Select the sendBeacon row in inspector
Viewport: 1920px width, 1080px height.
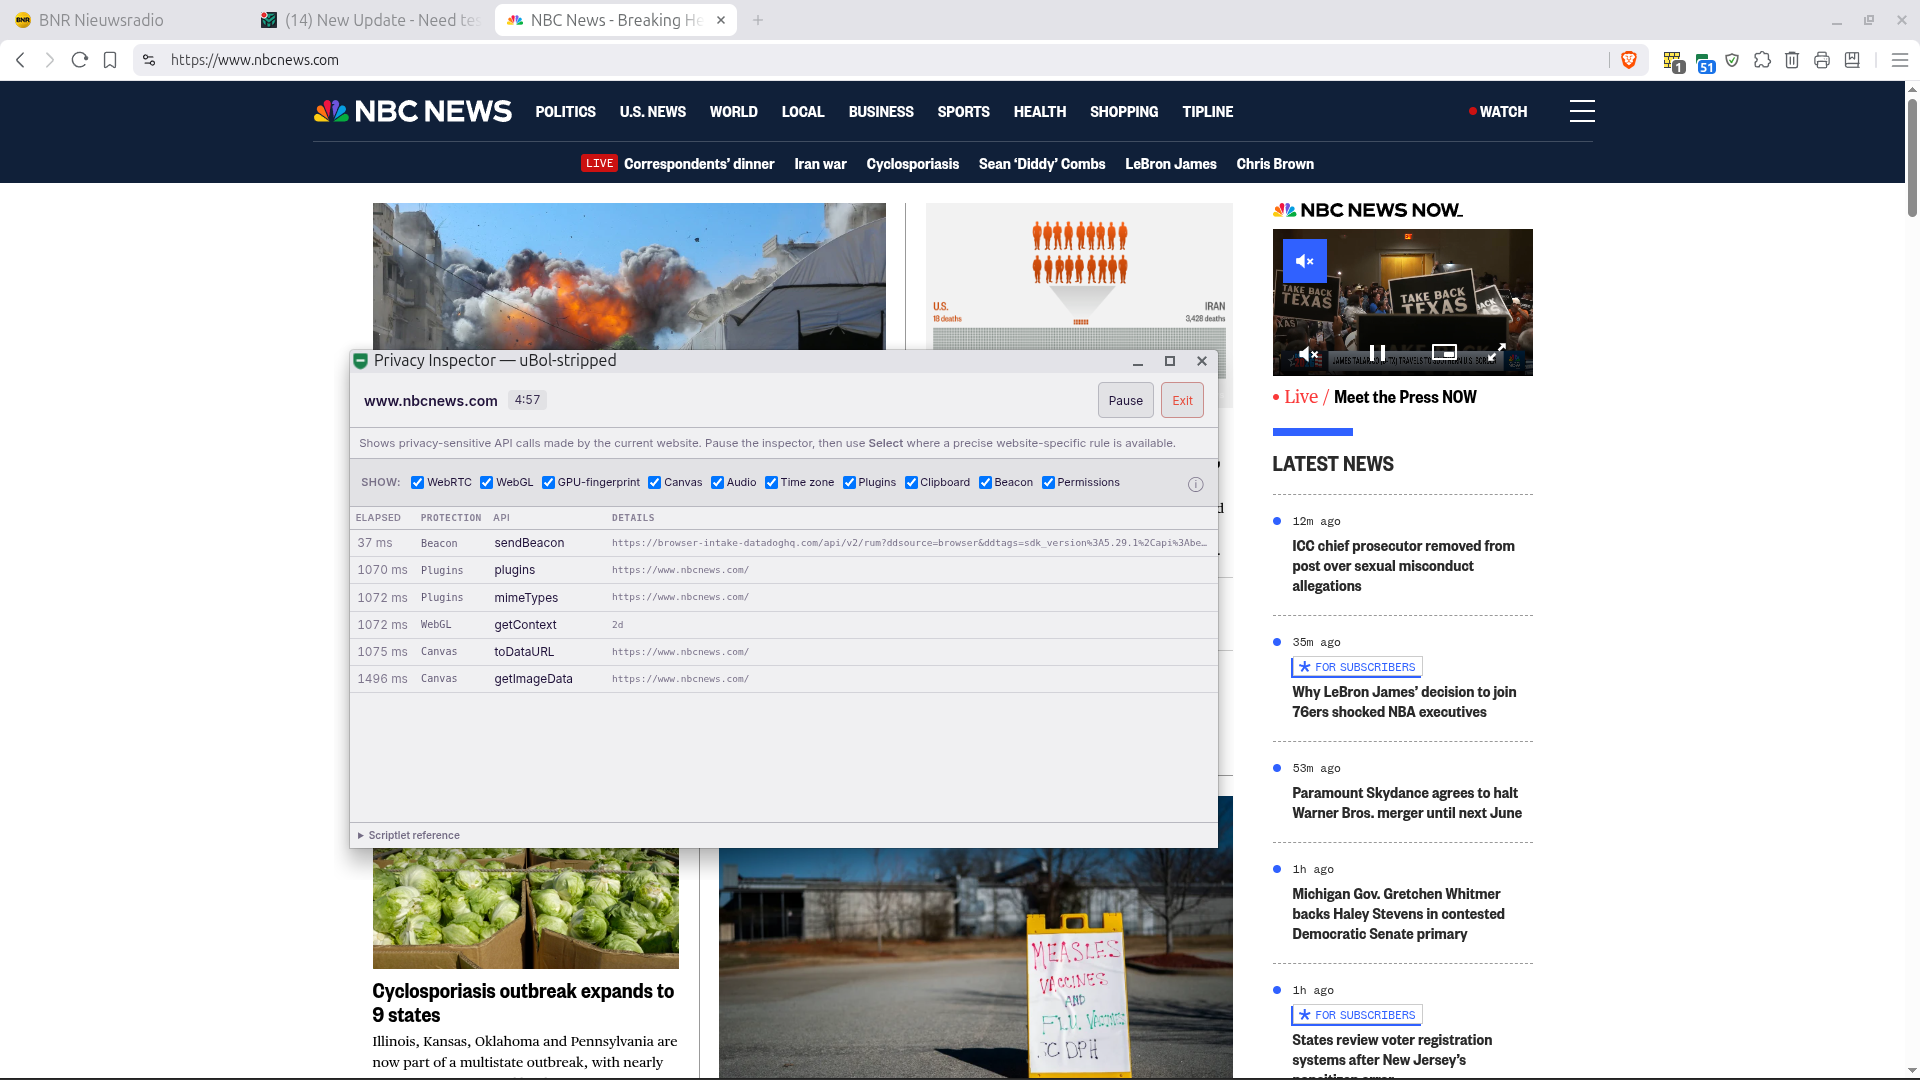click(x=784, y=543)
